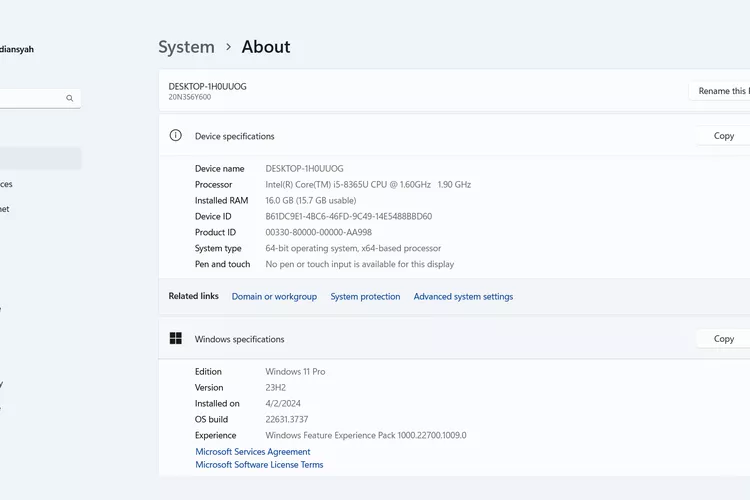This screenshot has width=750, height=500.
Task: Click the Processor label
Action: [213, 185]
